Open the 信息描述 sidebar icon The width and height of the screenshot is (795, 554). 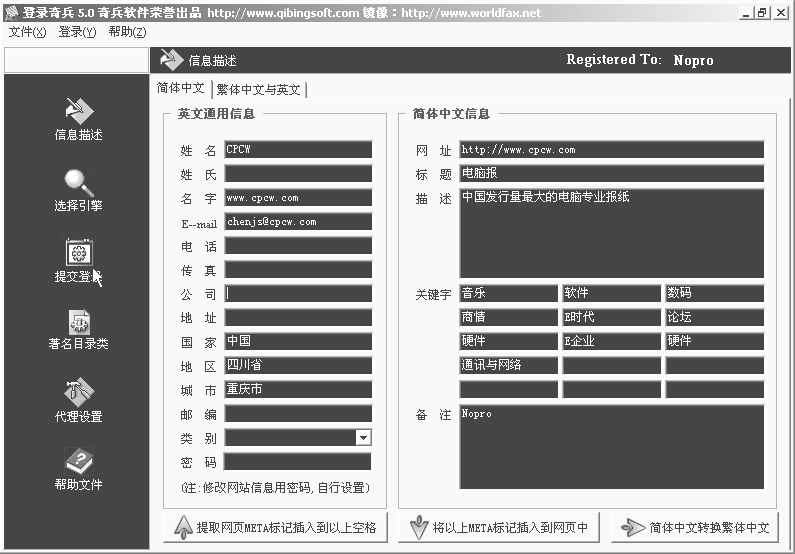click(x=79, y=110)
